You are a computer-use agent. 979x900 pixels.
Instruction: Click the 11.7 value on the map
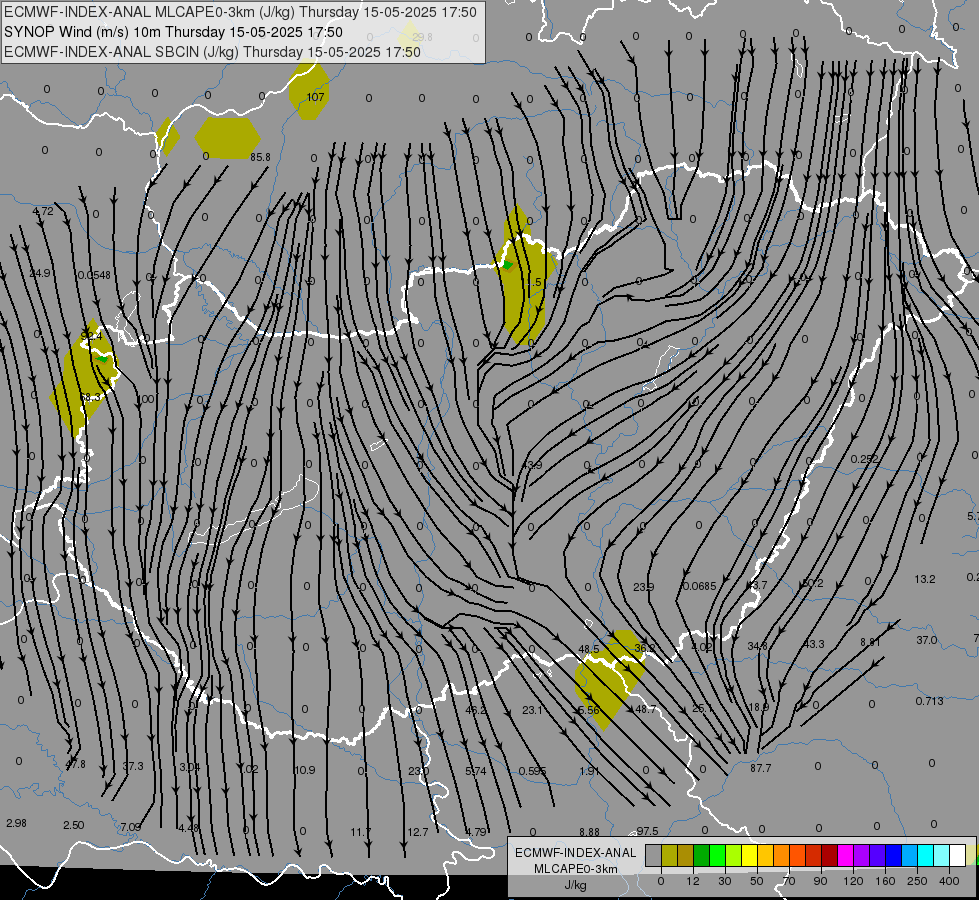(x=360, y=832)
